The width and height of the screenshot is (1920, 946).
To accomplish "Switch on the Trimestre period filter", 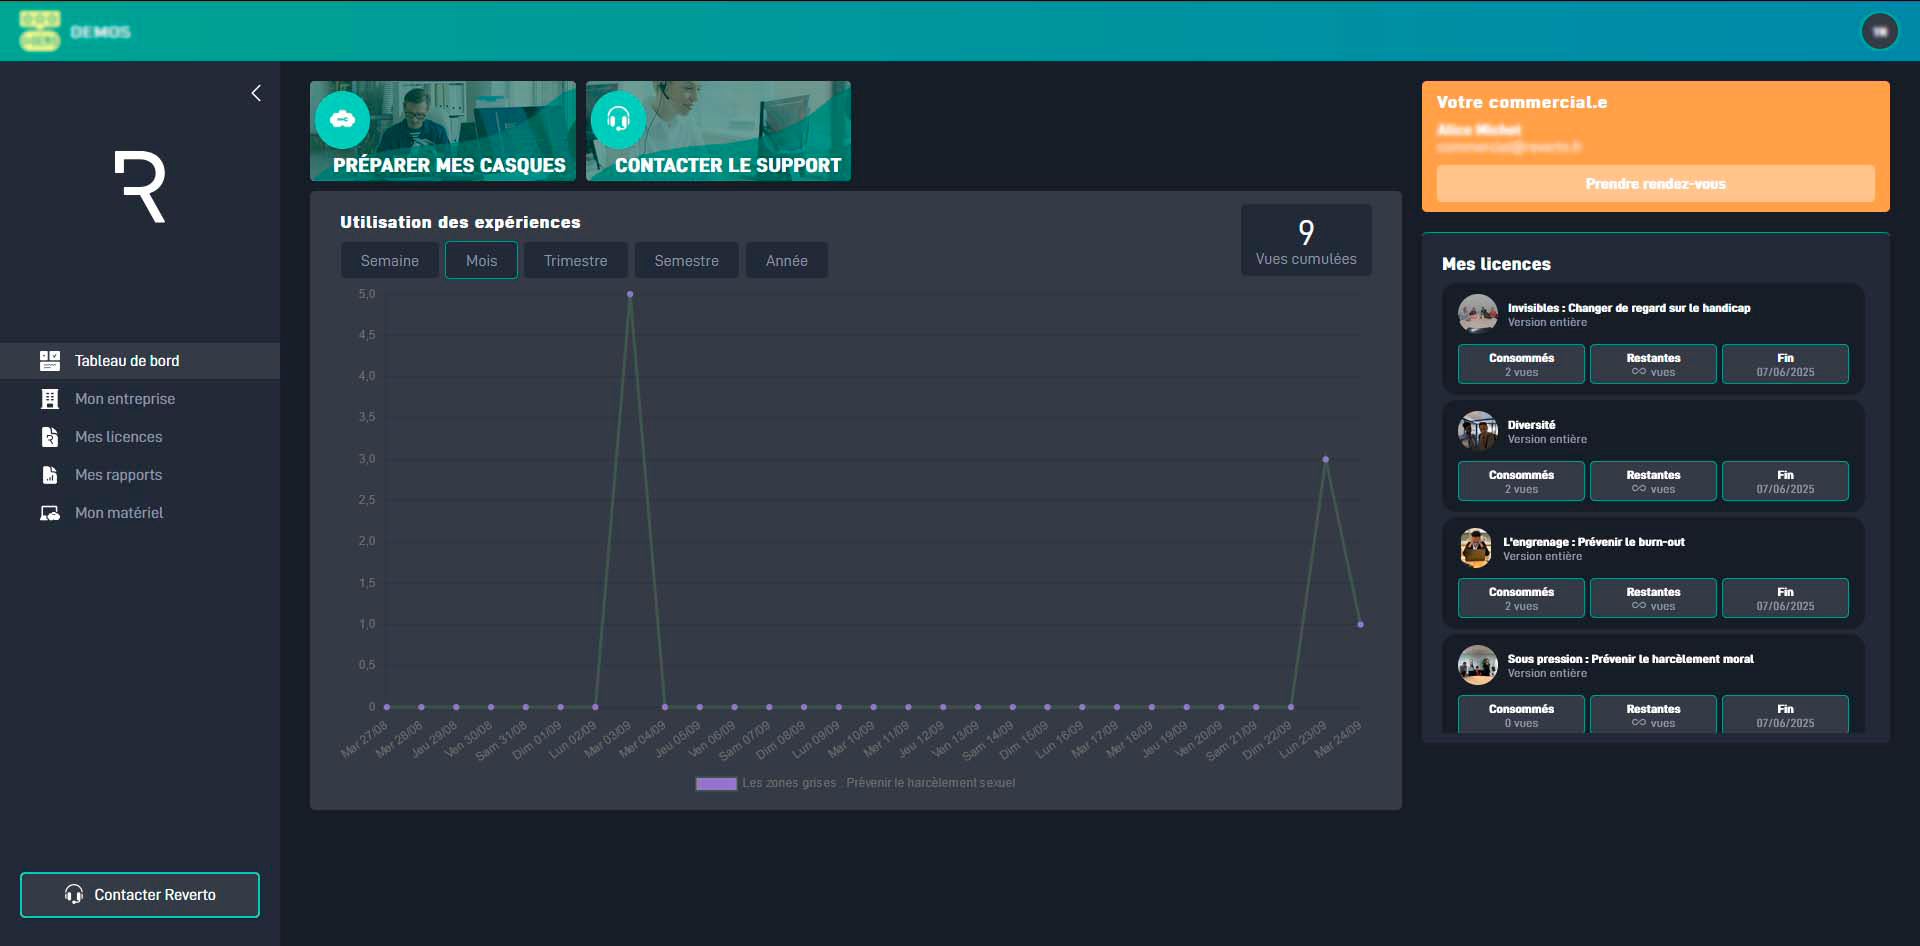I will [575, 260].
